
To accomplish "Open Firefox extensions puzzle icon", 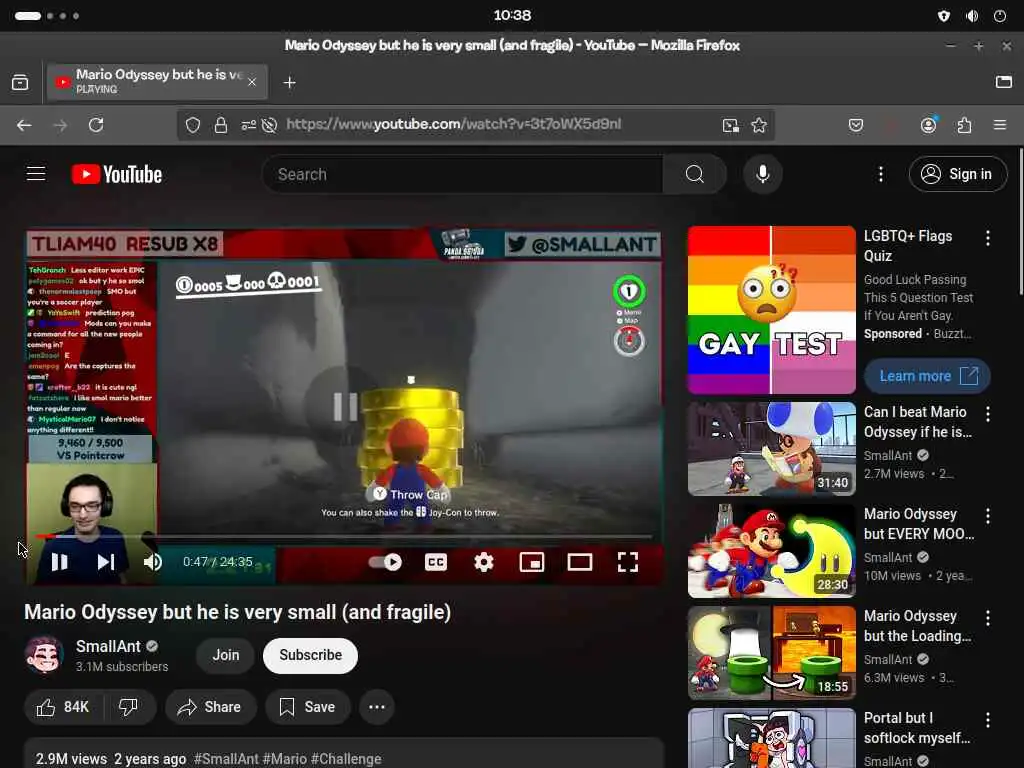I will click(x=964, y=125).
